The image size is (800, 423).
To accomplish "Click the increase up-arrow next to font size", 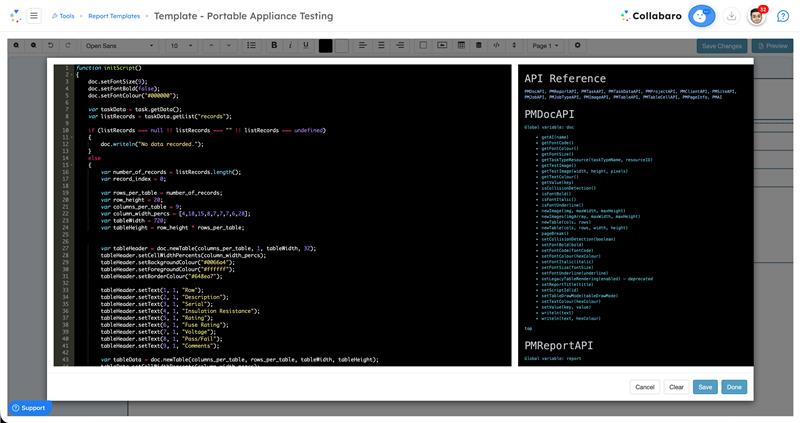I will click(211, 45).
